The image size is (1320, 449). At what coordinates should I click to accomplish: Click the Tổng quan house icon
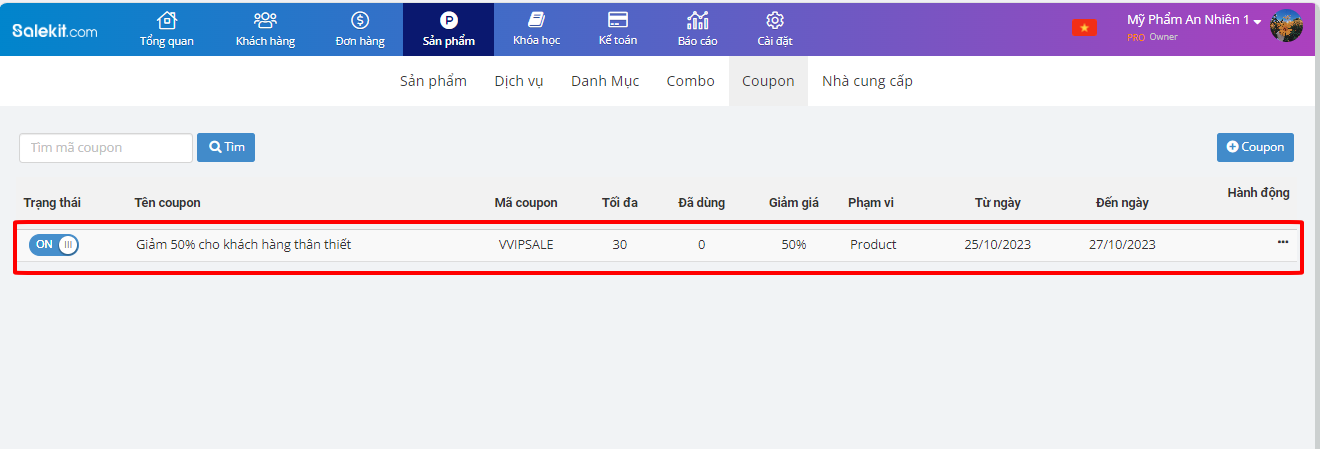click(167, 21)
